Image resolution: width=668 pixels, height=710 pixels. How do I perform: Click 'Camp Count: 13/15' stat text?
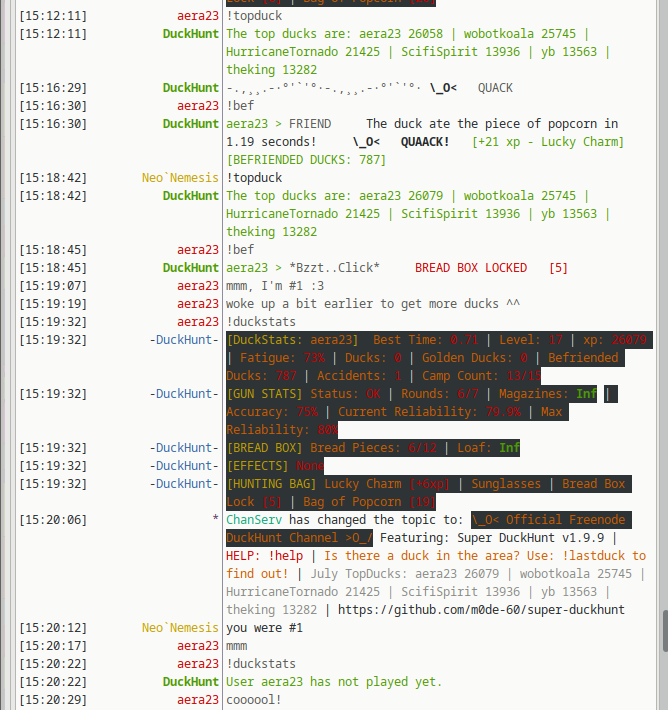(x=481, y=375)
